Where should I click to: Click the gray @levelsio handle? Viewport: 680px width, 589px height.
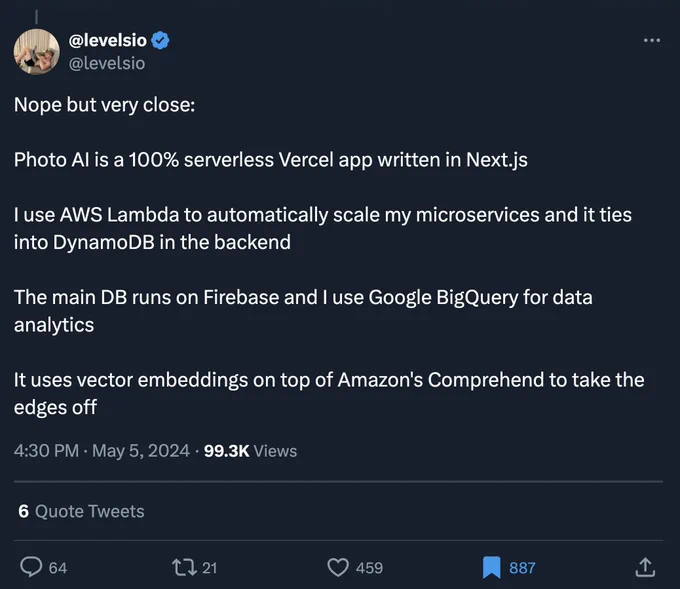coord(107,63)
